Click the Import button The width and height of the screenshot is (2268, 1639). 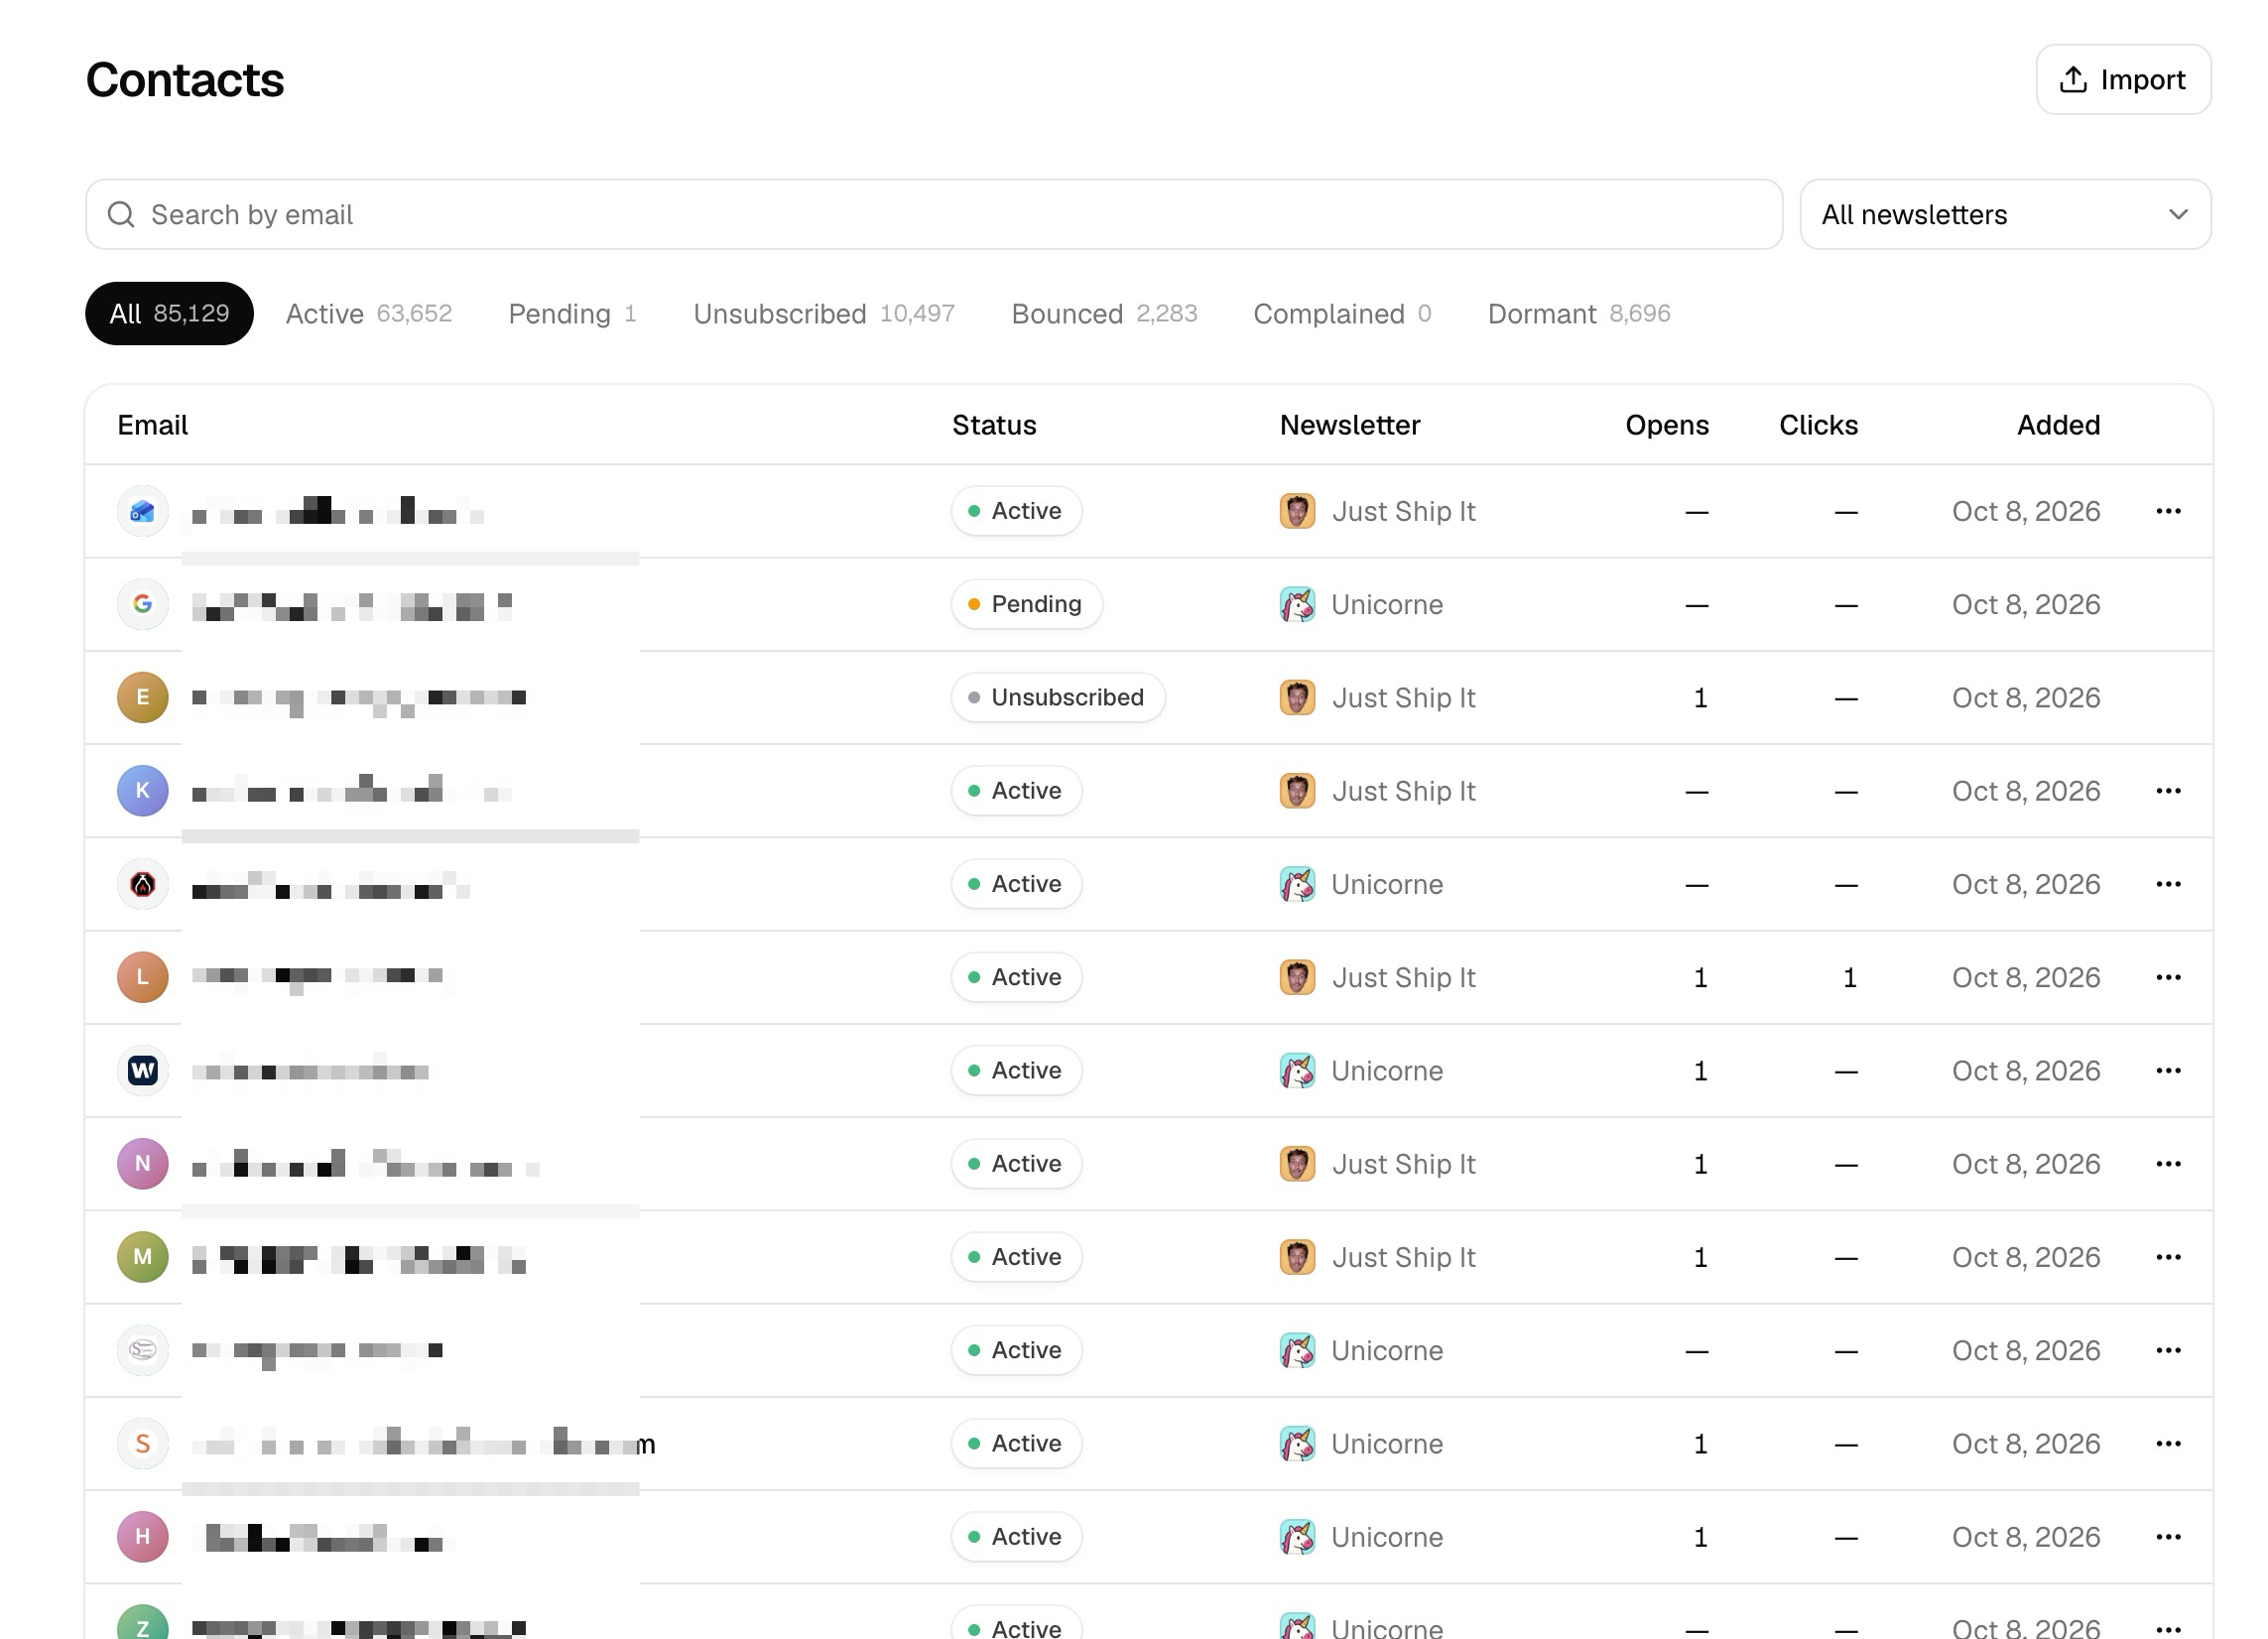[2123, 79]
